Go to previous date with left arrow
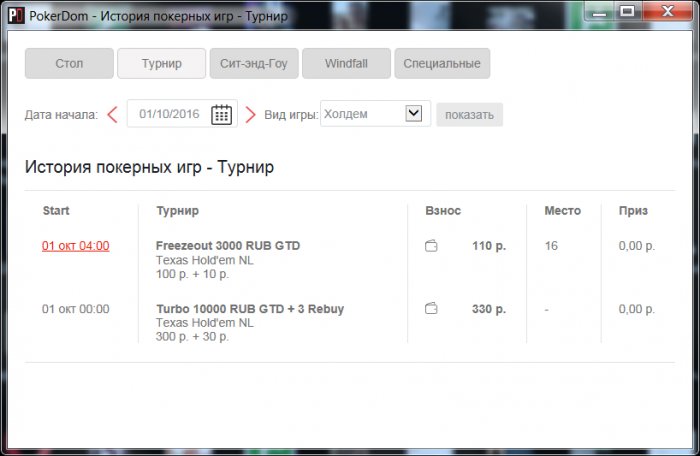700x456 pixels. click(112, 115)
